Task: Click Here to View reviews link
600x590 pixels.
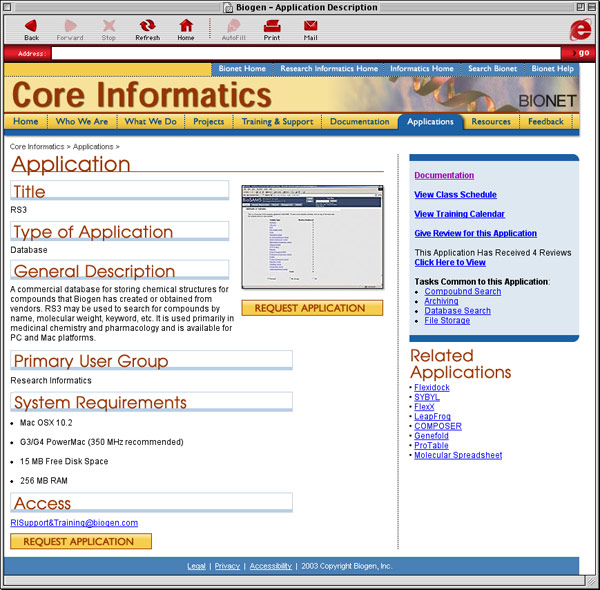Action: tap(450, 262)
